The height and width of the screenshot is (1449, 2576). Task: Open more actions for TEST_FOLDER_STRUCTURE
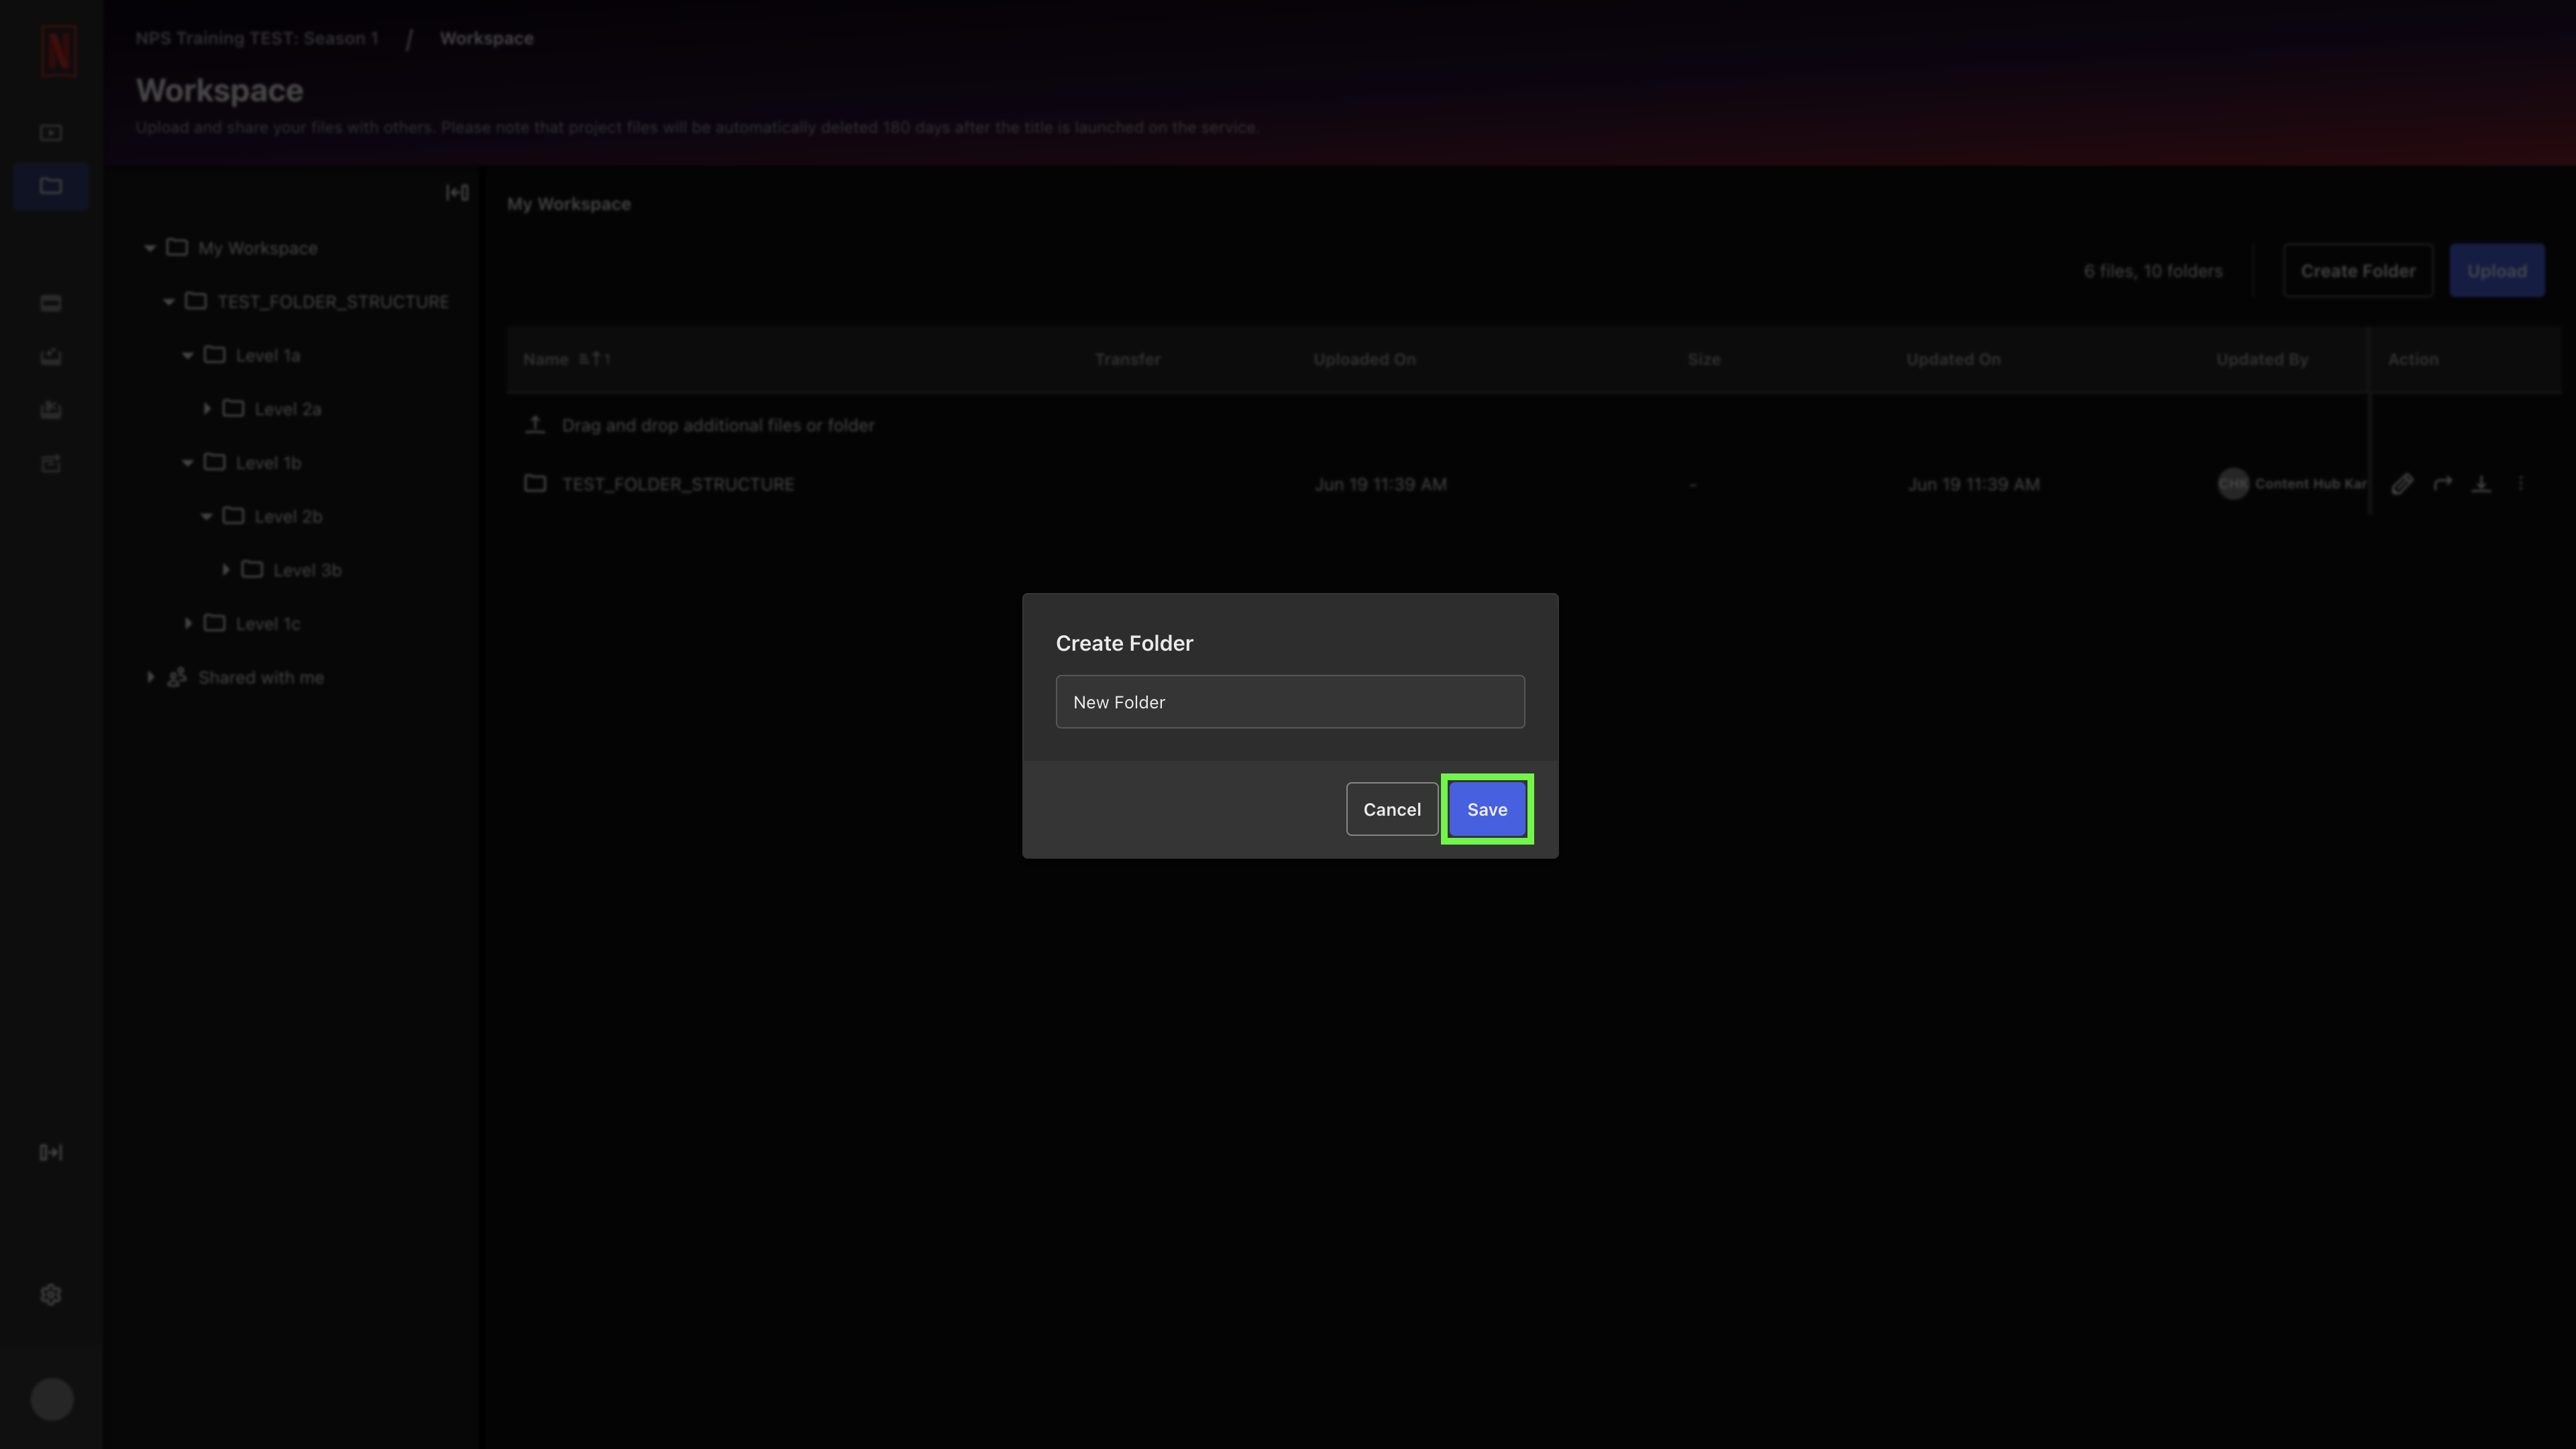2520,484
